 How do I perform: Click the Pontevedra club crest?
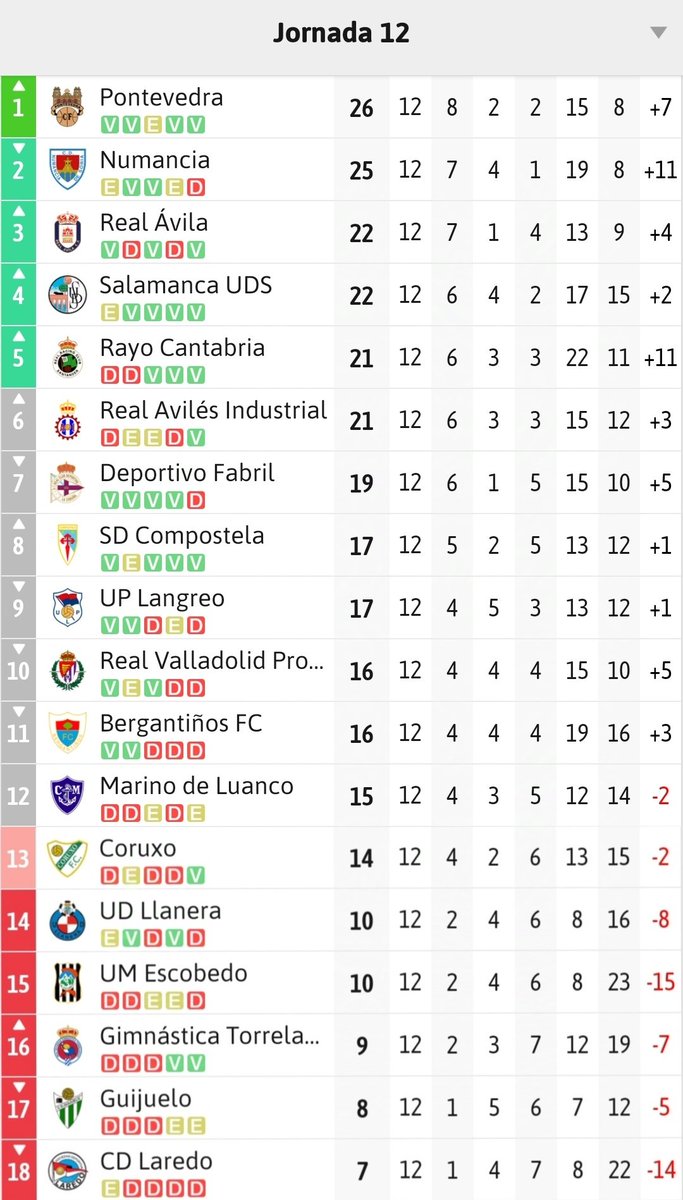click(68, 107)
